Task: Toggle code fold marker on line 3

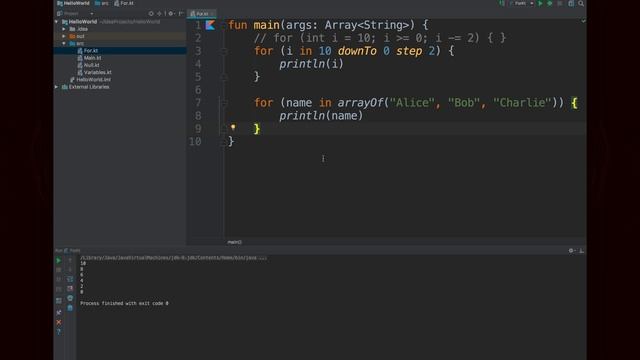Action: [224, 51]
